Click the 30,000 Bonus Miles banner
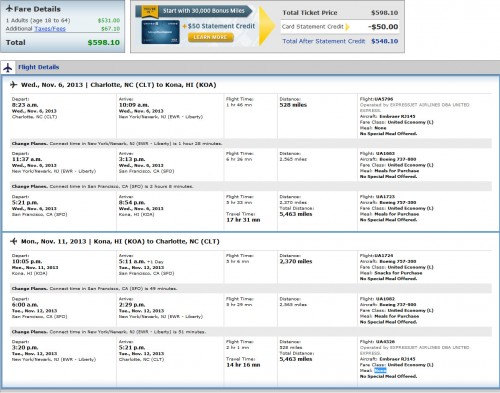 coord(194,11)
